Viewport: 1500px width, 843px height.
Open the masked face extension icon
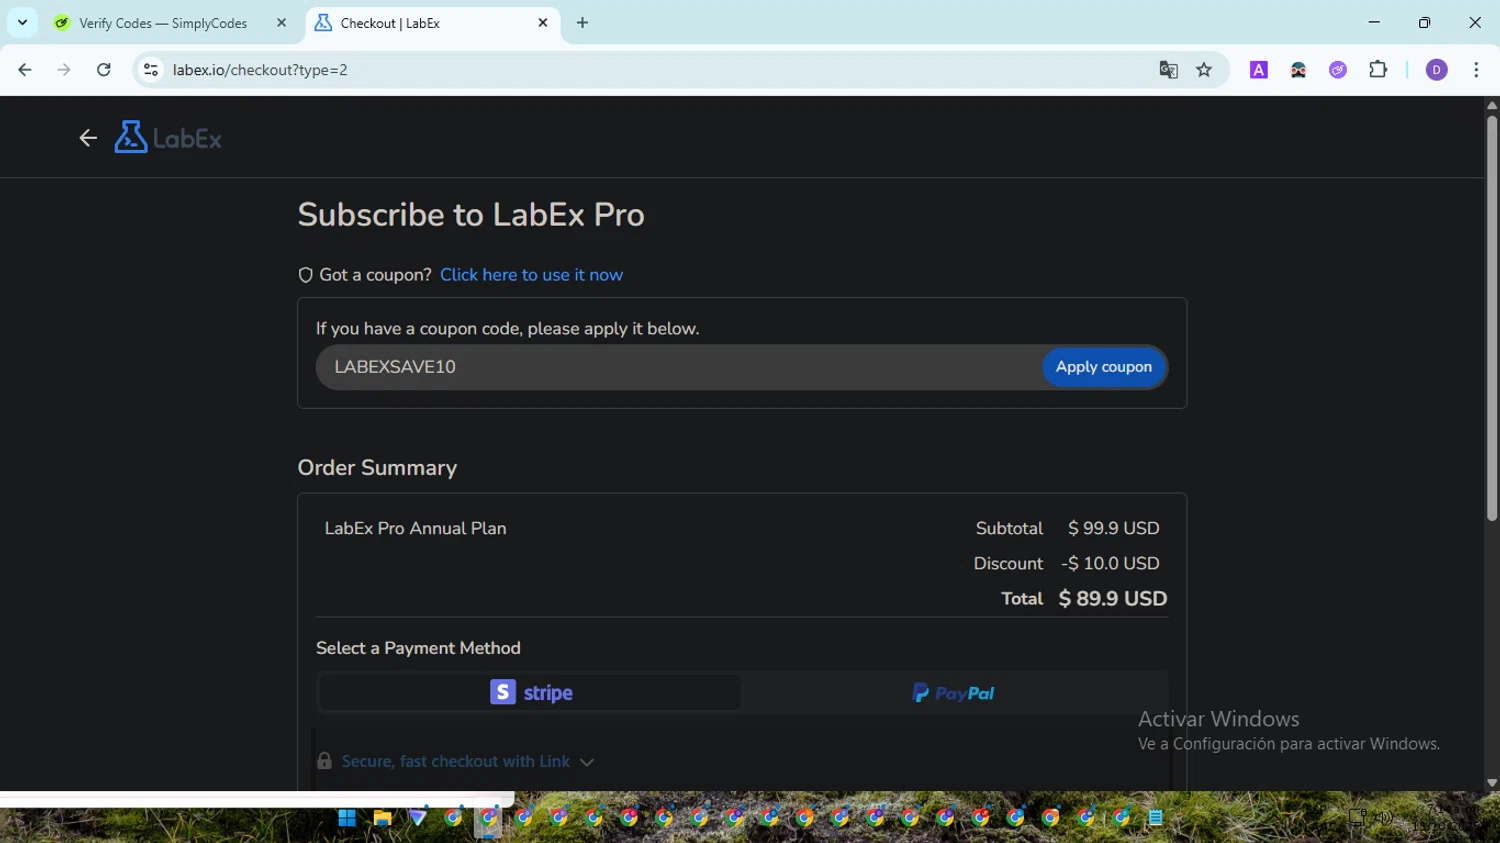[x=1298, y=70]
